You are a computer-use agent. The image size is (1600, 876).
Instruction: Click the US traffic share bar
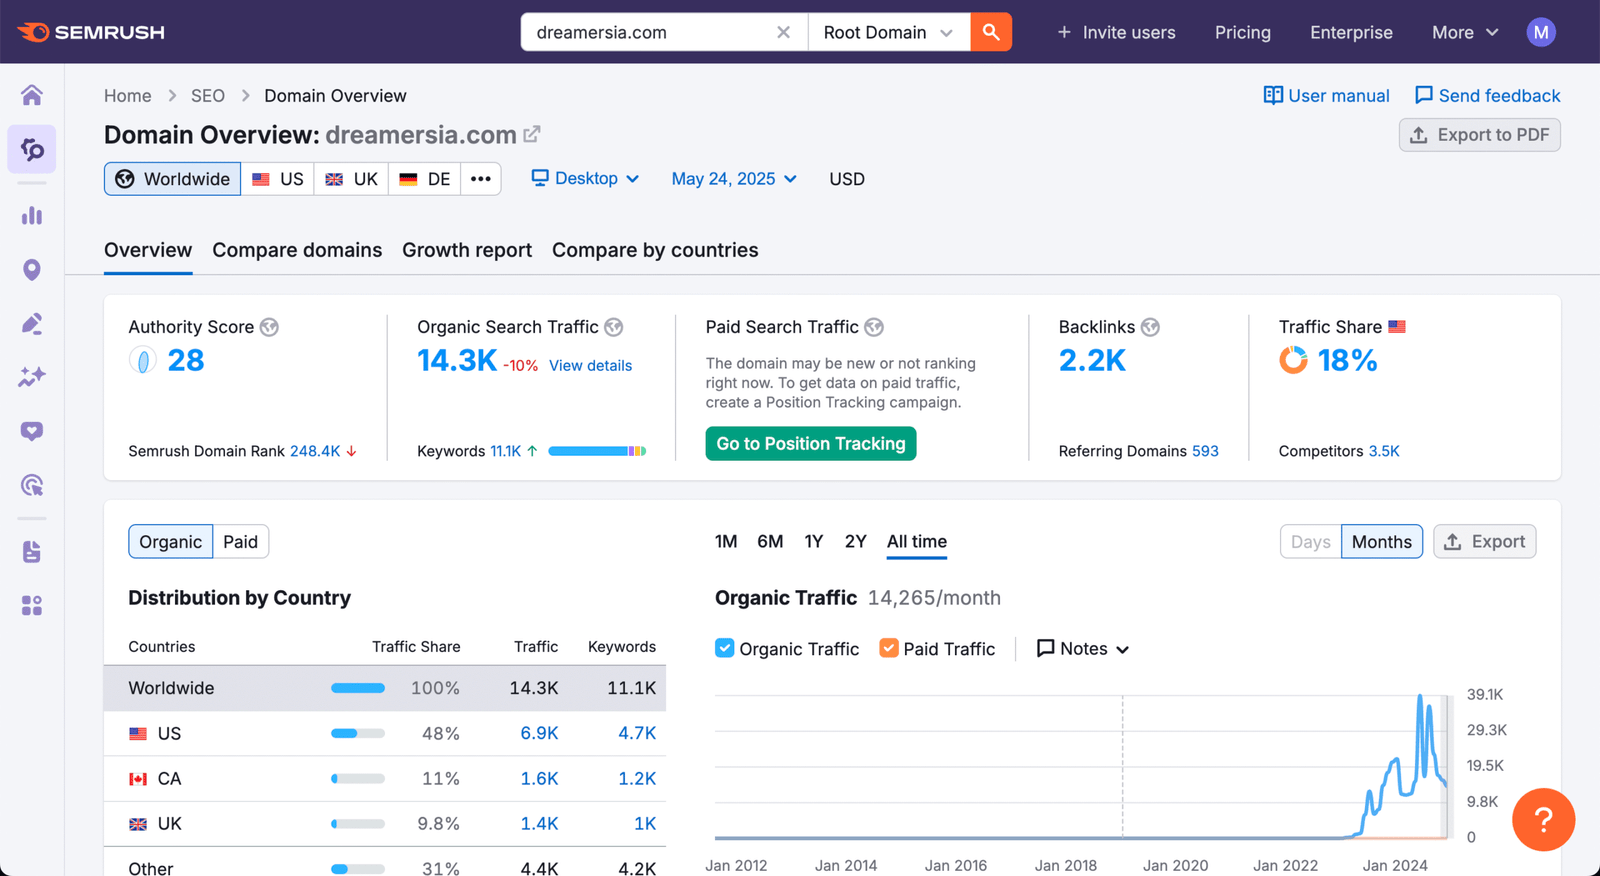click(358, 733)
